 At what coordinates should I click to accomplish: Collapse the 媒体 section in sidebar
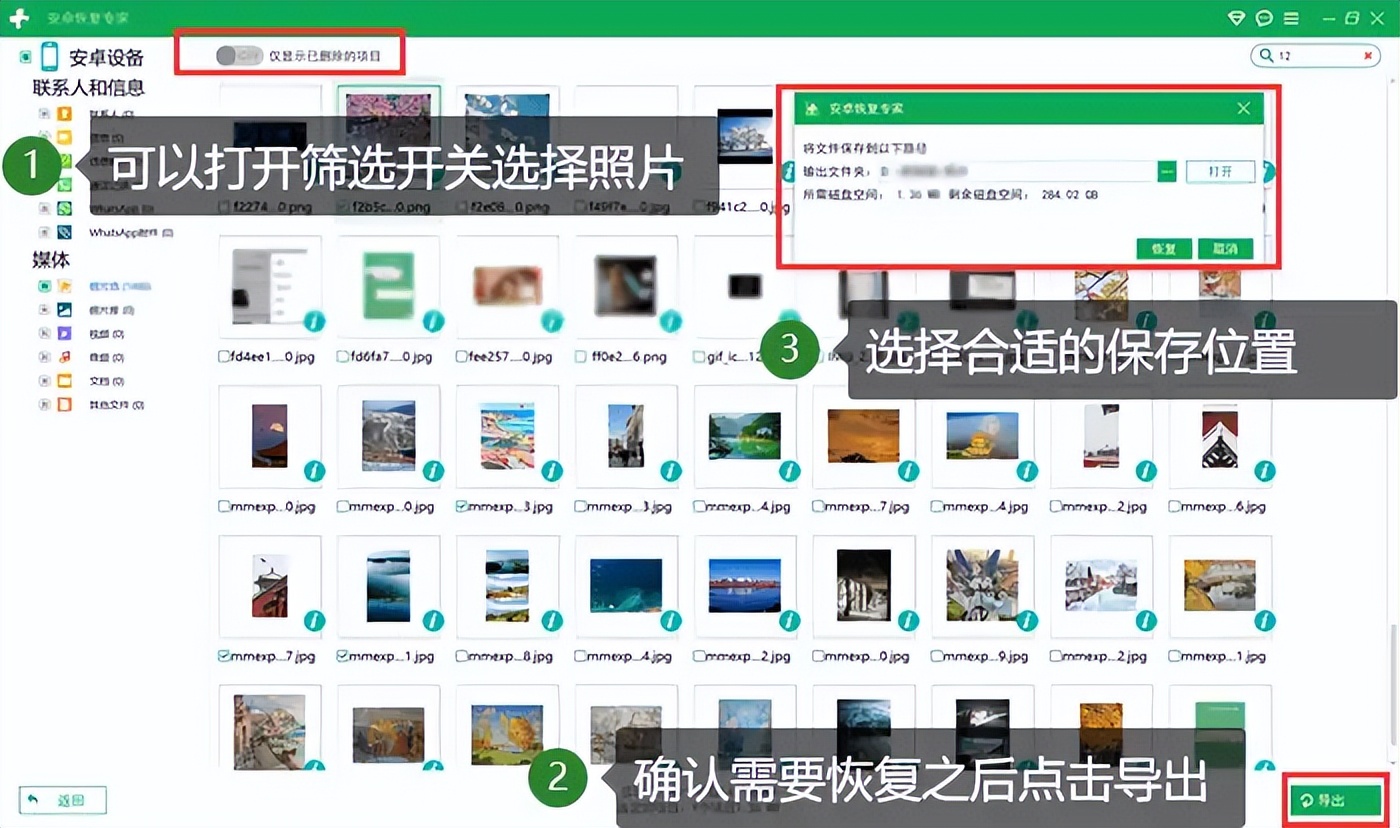tap(50, 260)
